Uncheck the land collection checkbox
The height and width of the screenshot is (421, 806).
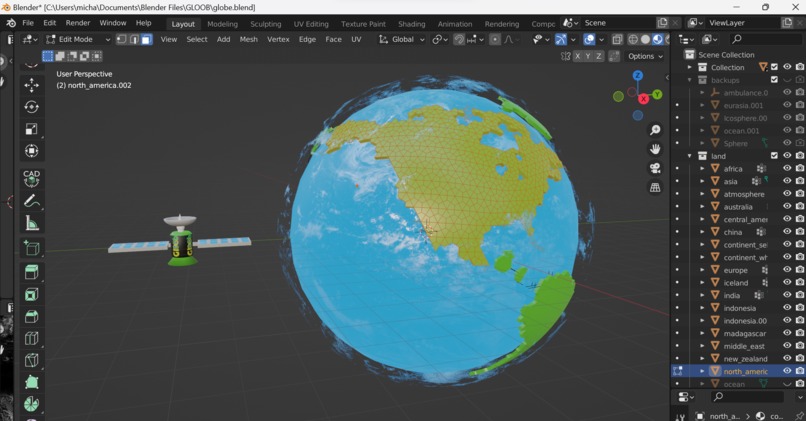pyautogui.click(x=774, y=156)
